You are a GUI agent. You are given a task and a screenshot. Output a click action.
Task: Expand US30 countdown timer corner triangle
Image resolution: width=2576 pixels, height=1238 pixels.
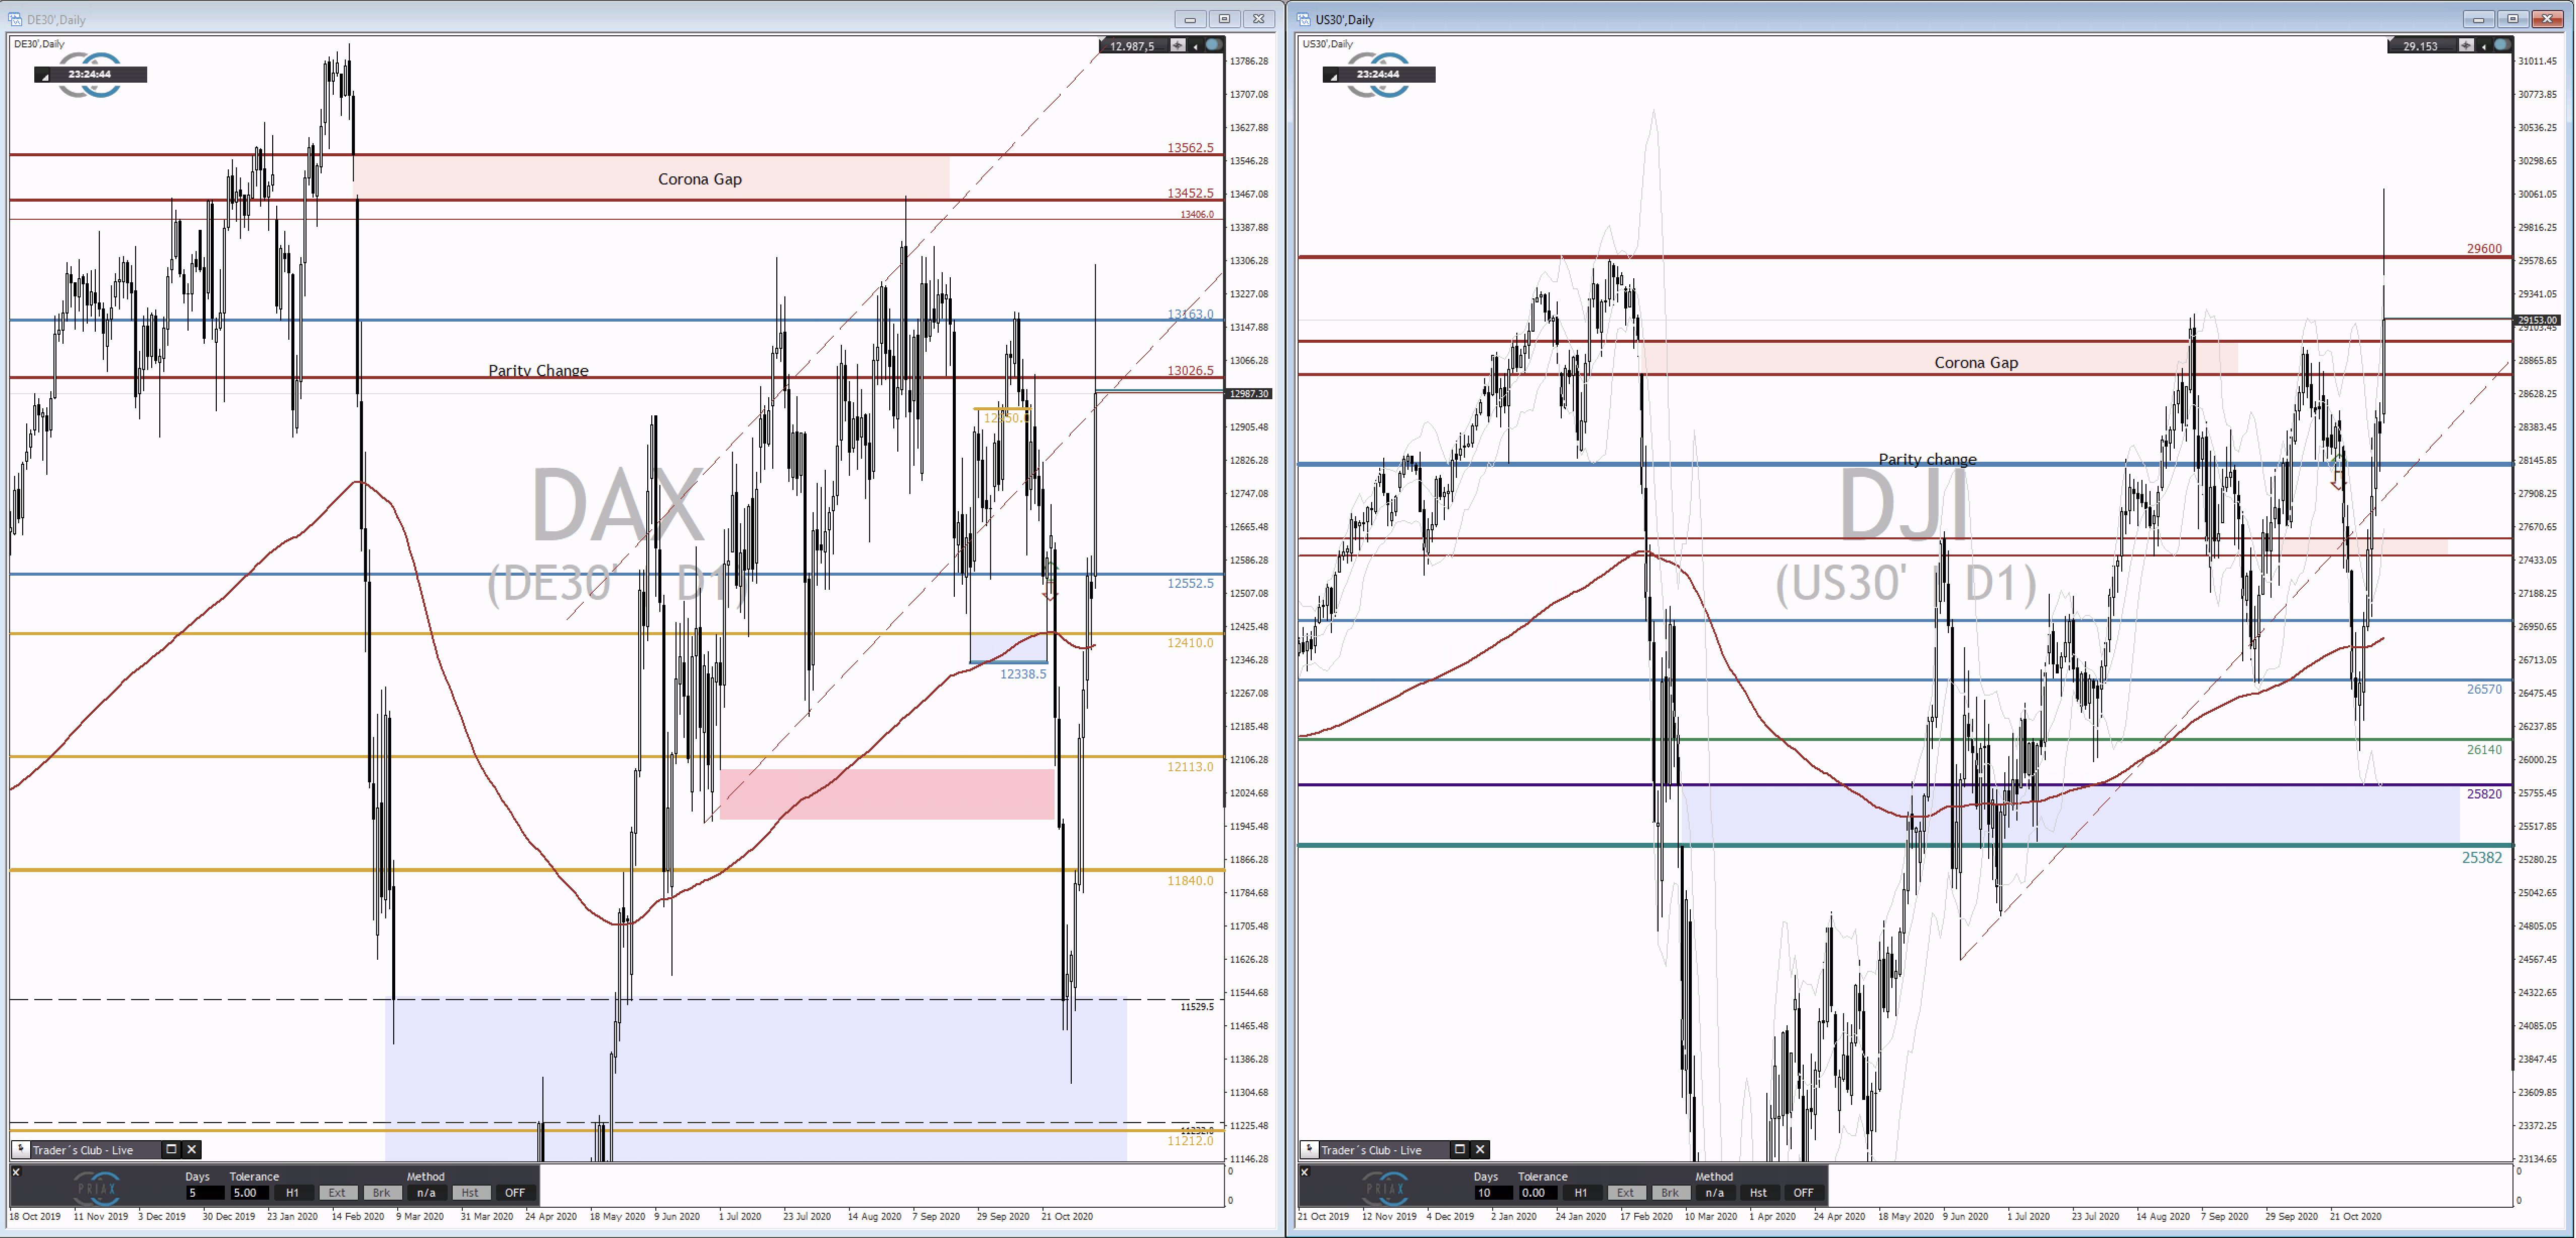pos(1333,77)
